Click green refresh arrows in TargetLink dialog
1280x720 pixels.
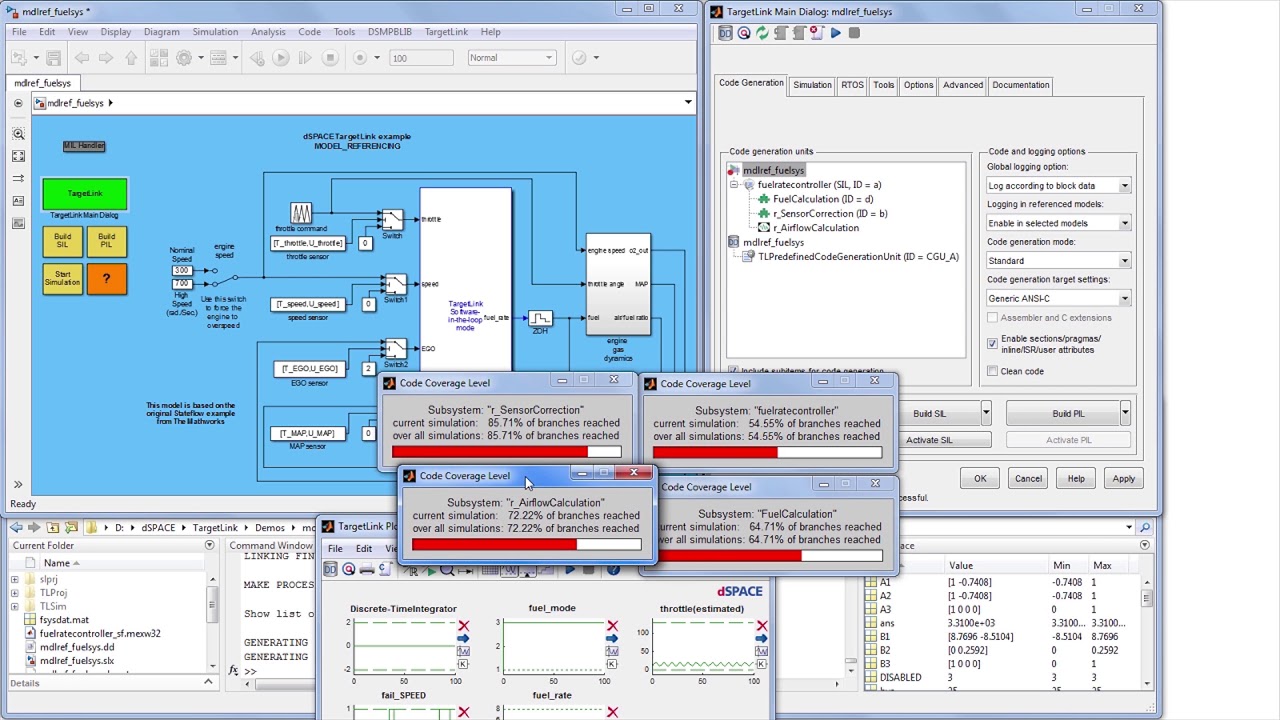(762, 33)
